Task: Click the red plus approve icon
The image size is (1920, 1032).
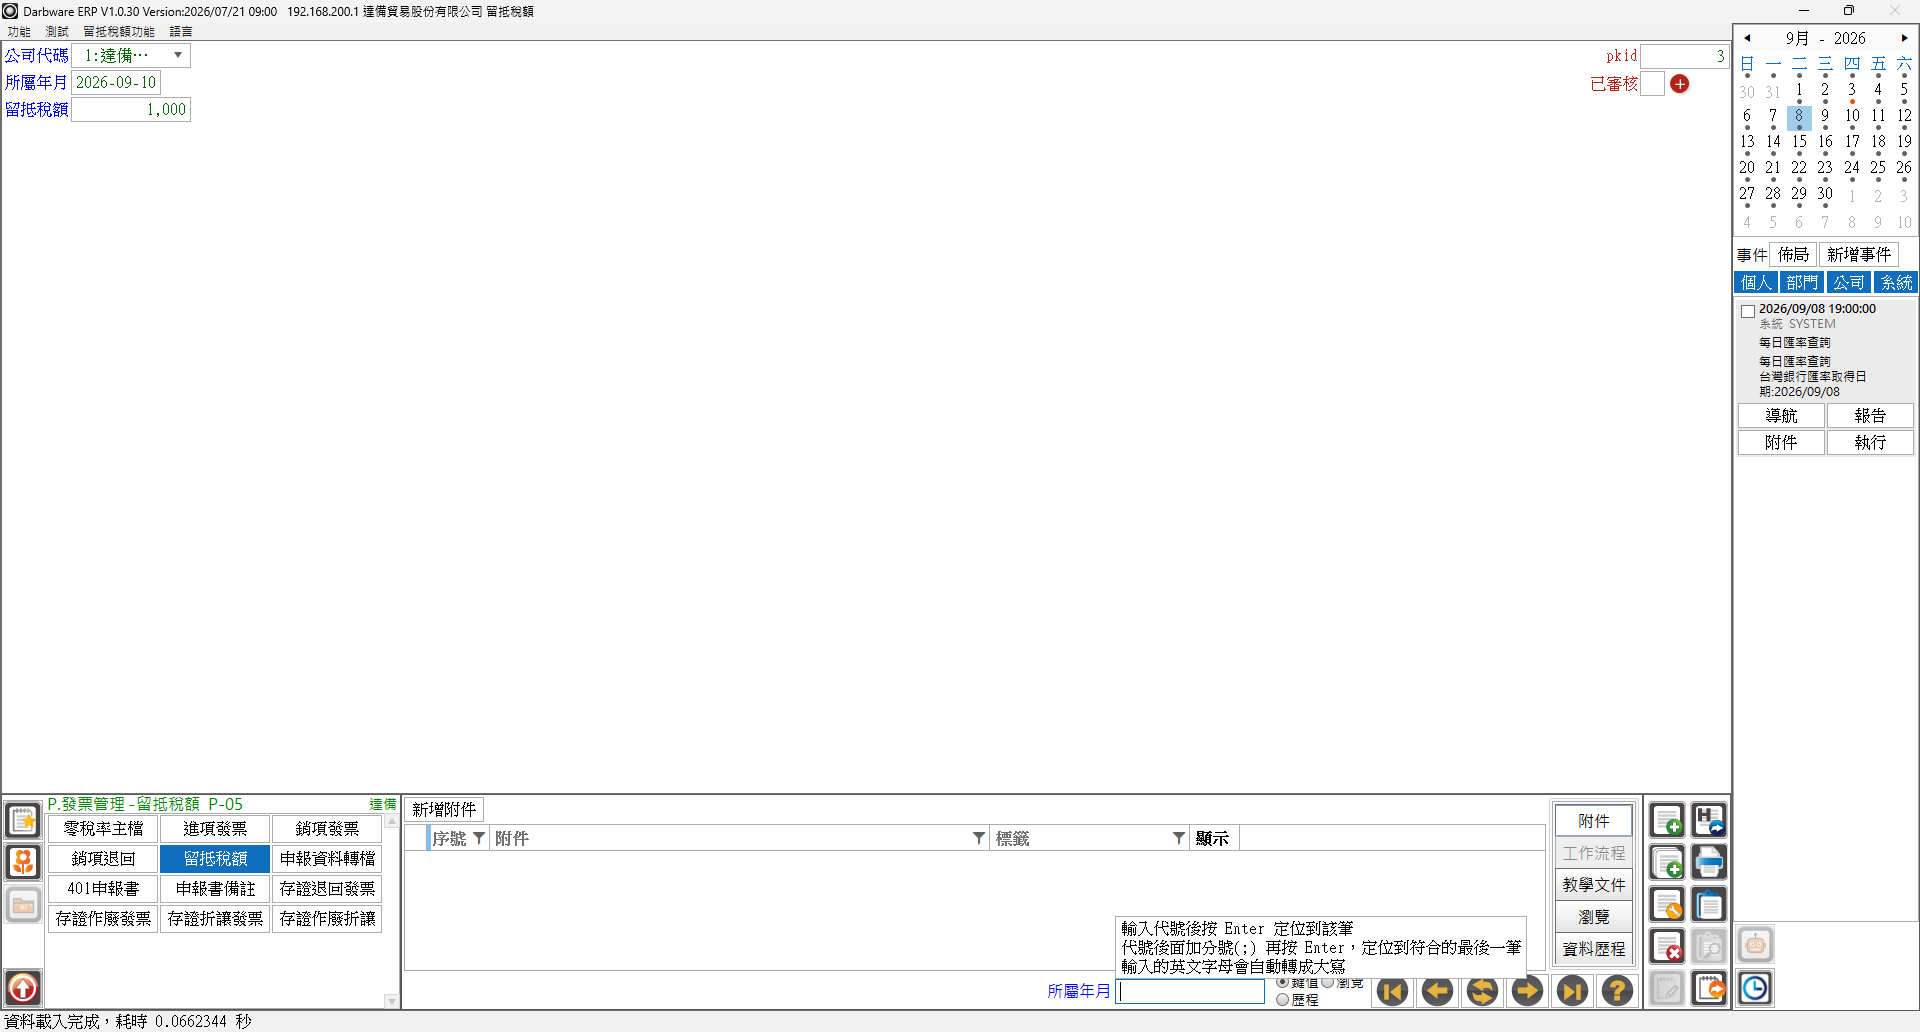Action: (x=1680, y=84)
